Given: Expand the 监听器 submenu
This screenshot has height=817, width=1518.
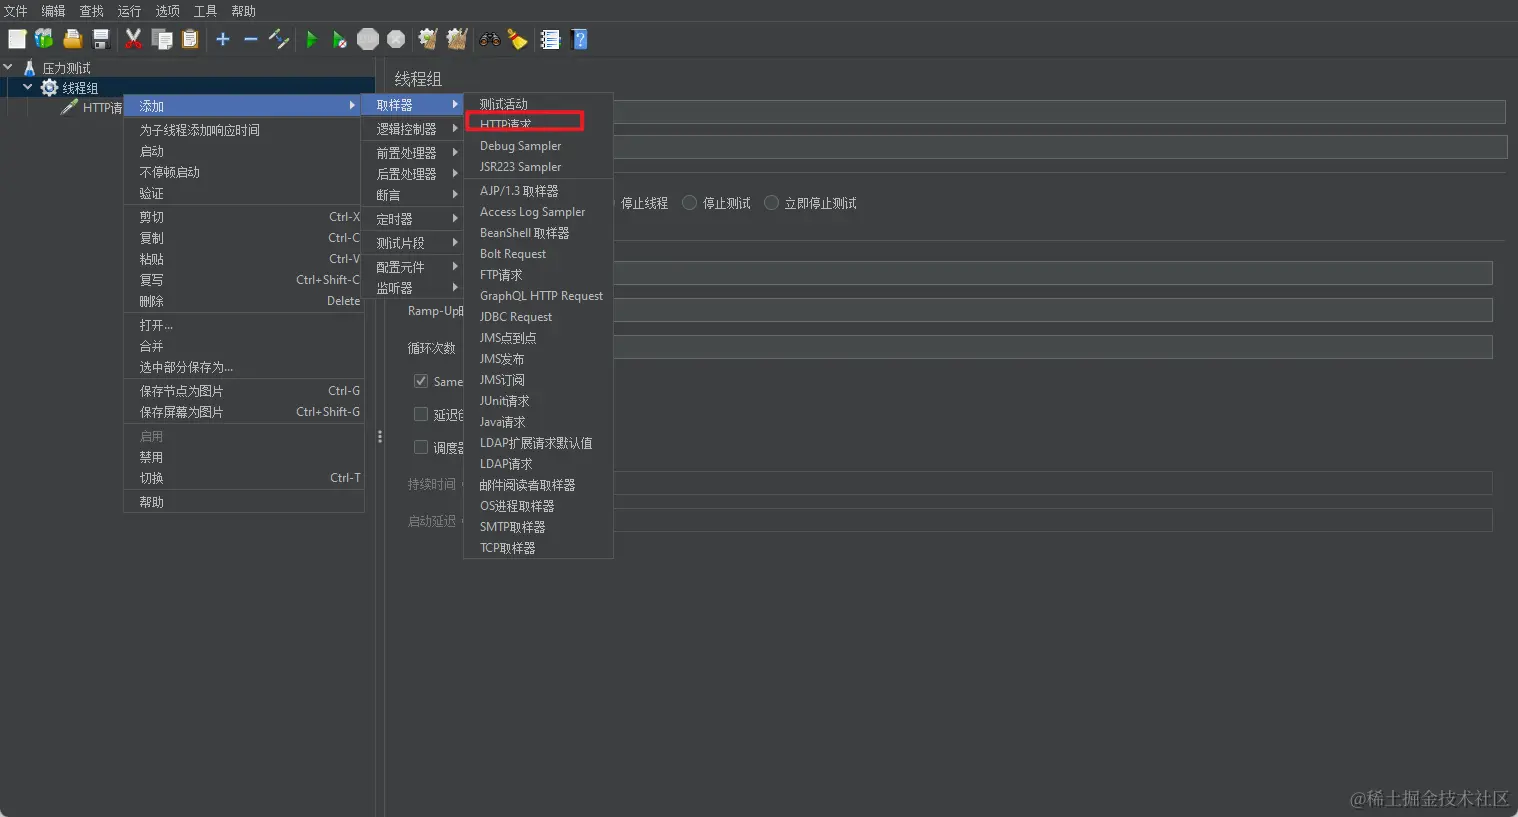Looking at the screenshot, I should tap(412, 288).
